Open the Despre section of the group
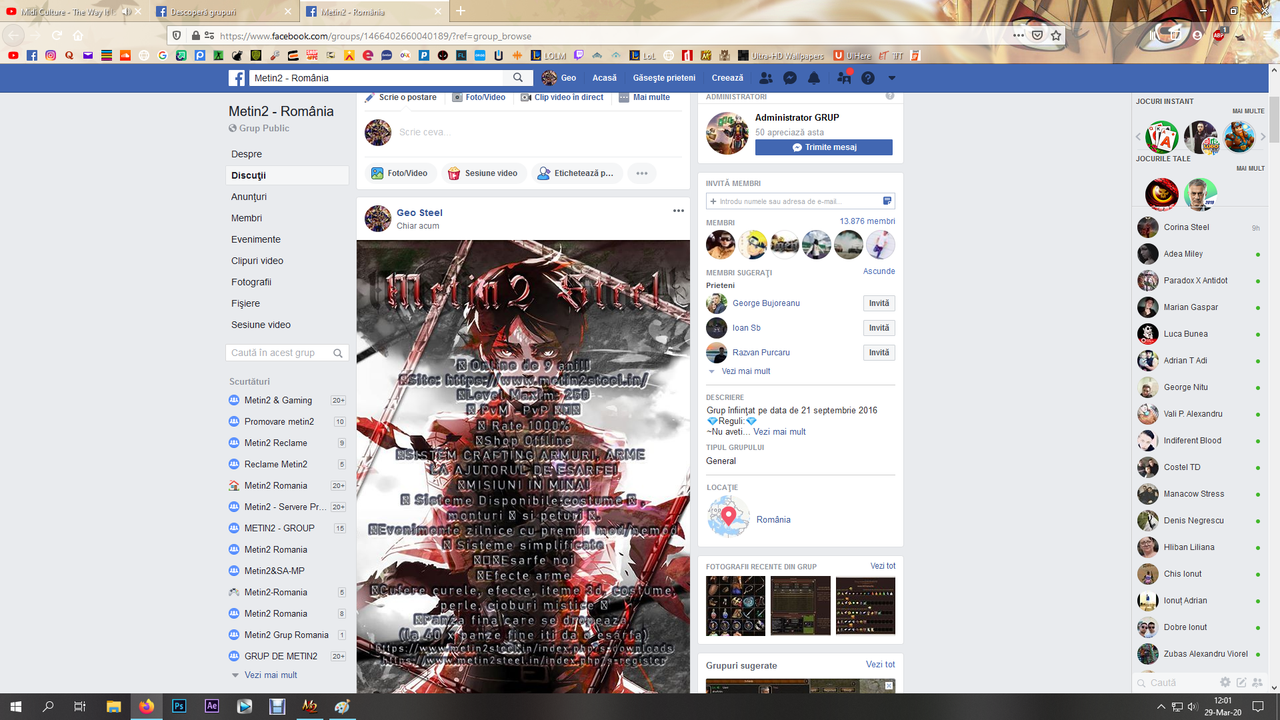The width and height of the screenshot is (1280, 720). point(247,154)
